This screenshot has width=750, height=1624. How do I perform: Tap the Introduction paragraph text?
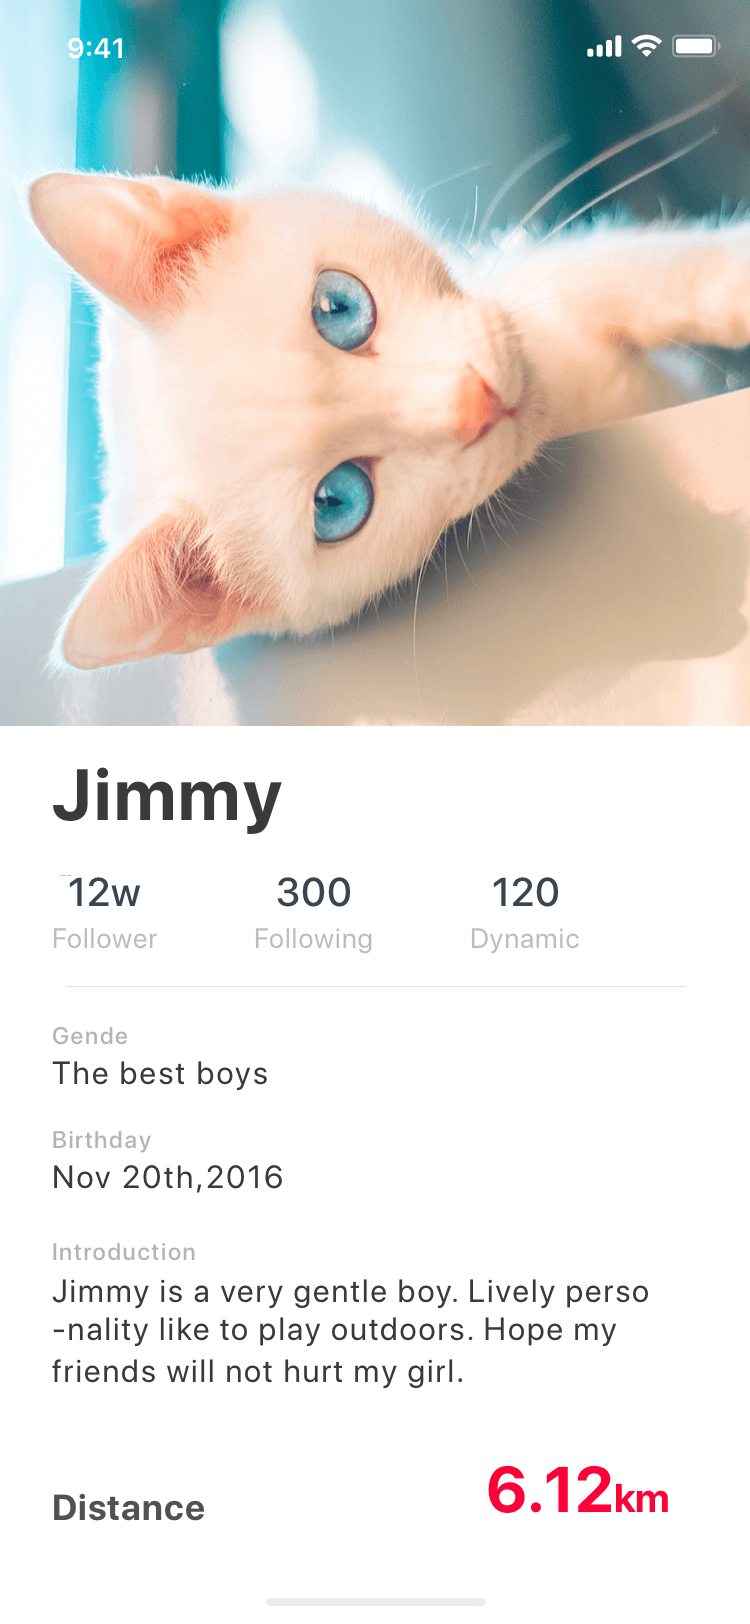tap(351, 1331)
